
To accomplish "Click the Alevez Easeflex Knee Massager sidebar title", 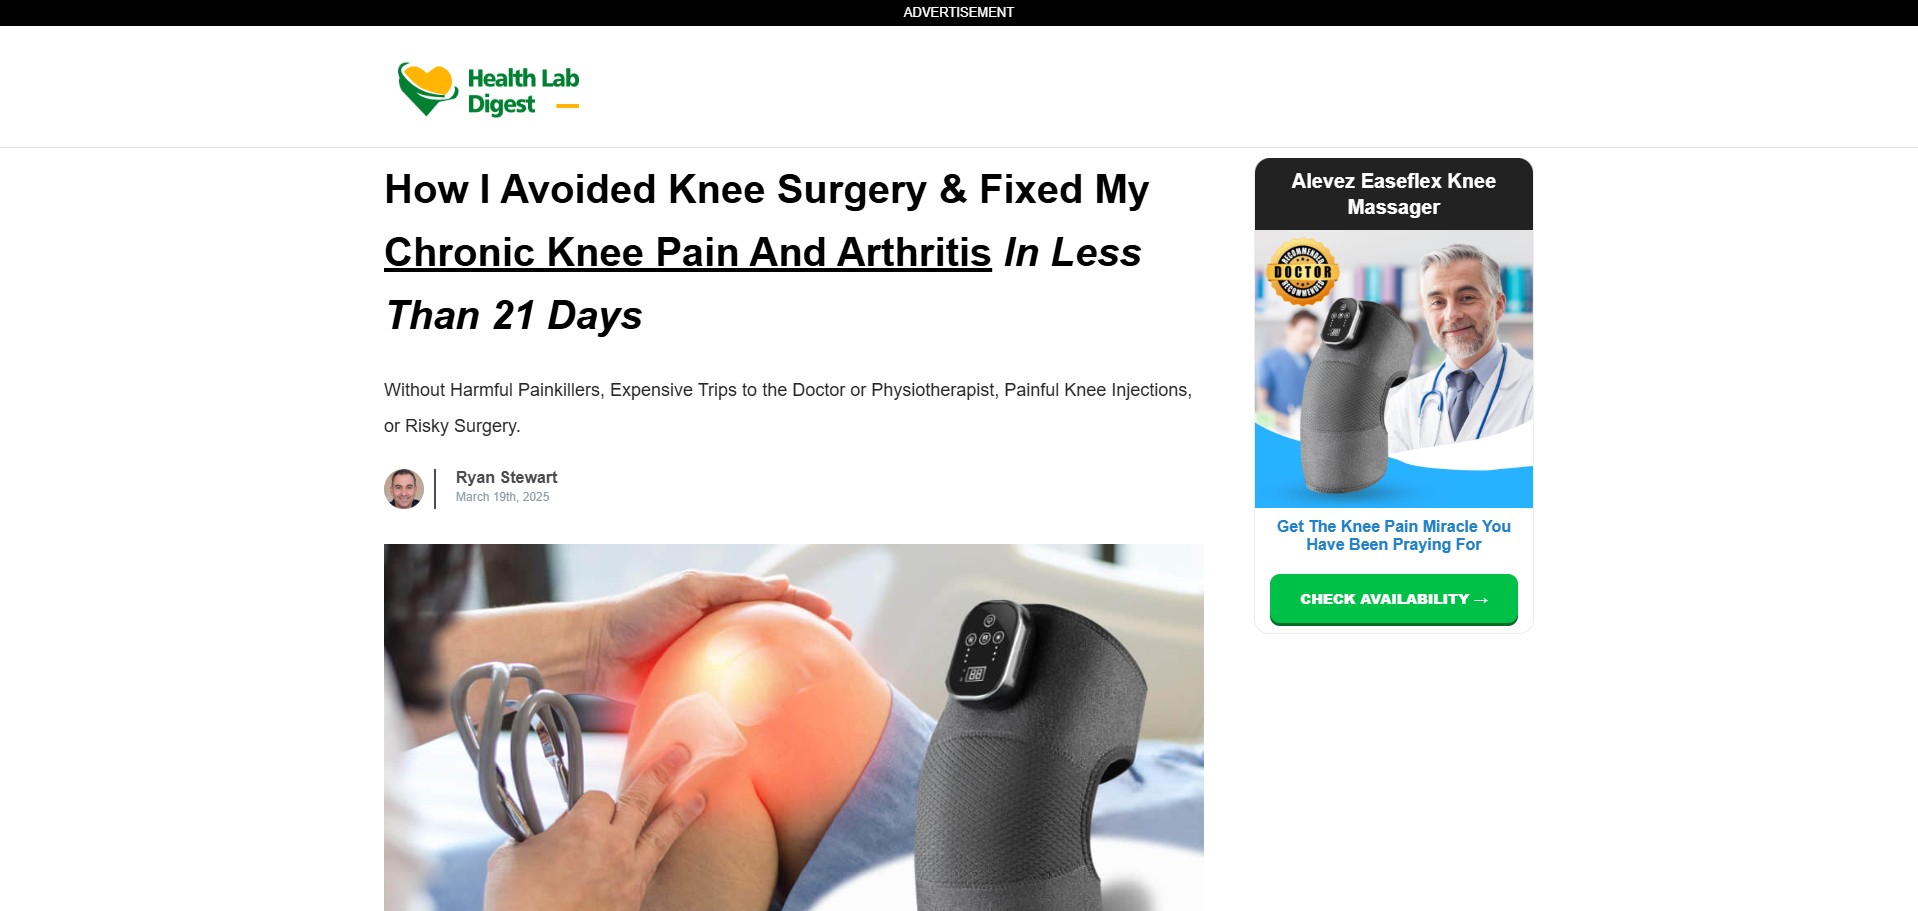I will coord(1393,194).
